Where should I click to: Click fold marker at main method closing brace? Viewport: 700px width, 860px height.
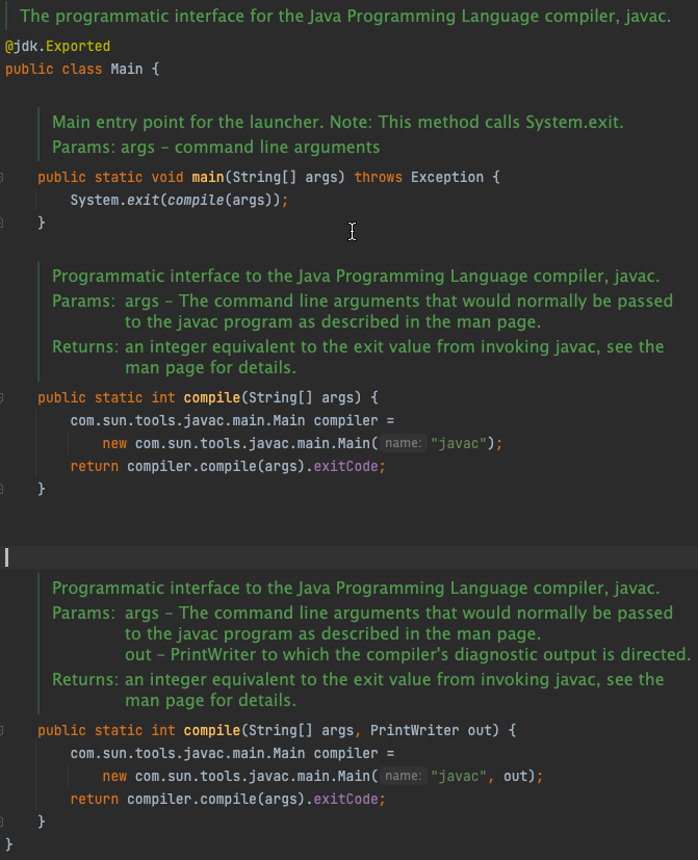click(3, 223)
